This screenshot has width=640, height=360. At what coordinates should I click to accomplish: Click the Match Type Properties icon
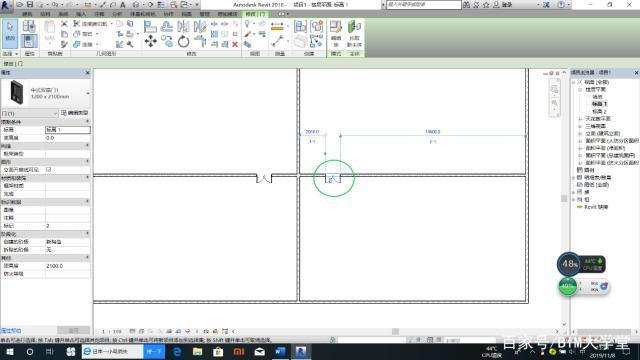(x=64, y=44)
